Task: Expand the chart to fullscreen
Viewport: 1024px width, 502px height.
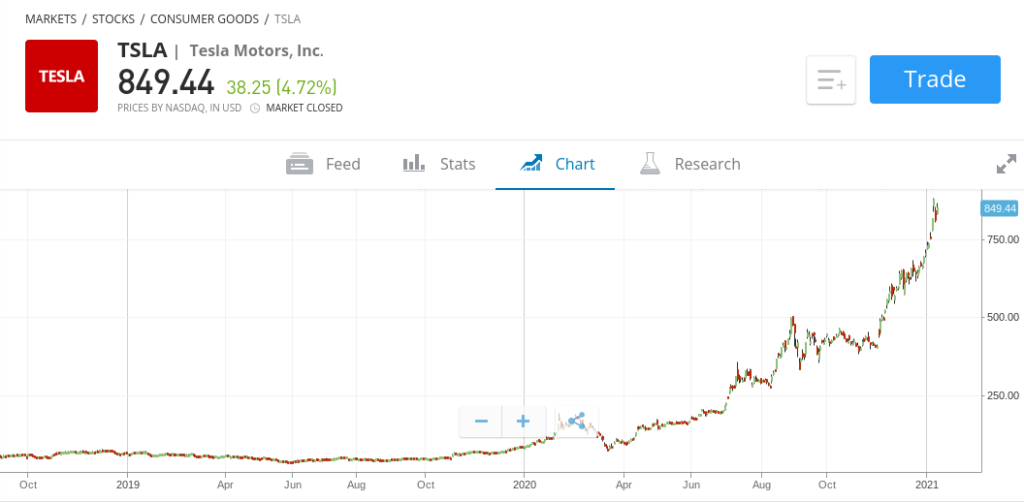Action: pyautogui.click(x=1006, y=165)
